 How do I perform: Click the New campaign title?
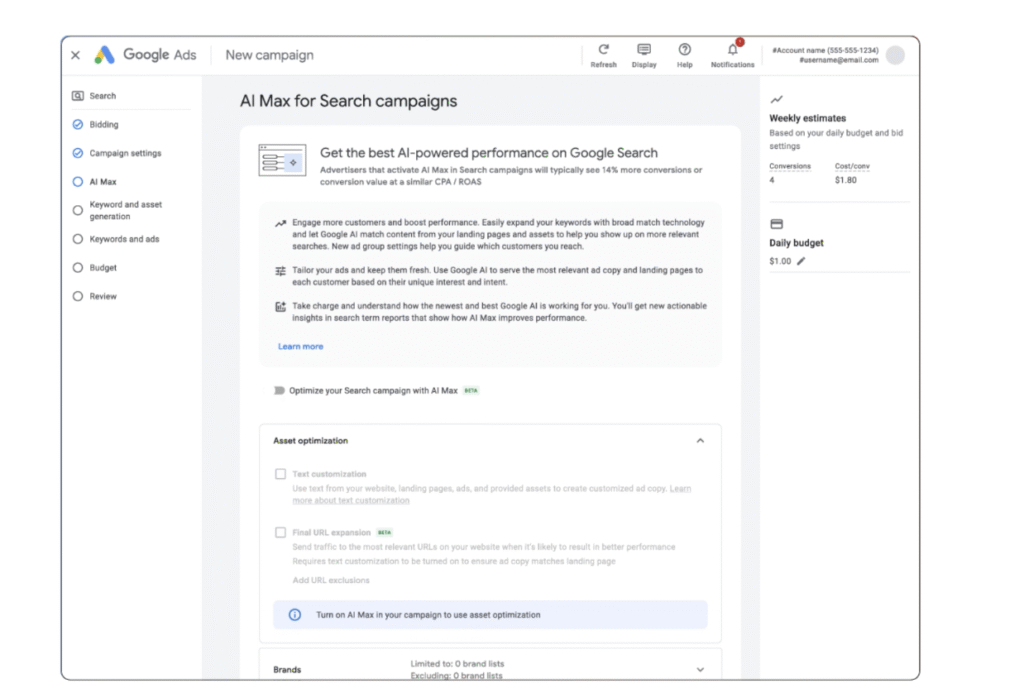point(270,55)
